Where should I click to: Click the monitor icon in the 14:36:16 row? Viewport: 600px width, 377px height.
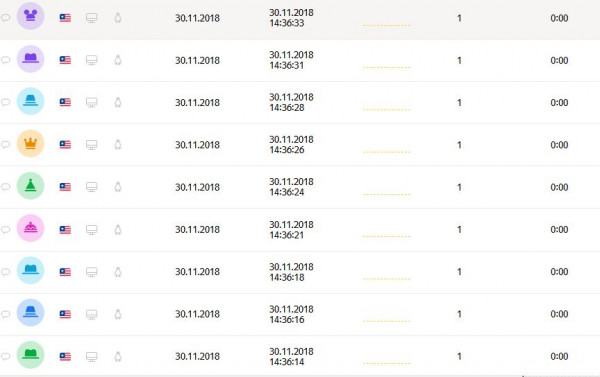tap(91, 314)
